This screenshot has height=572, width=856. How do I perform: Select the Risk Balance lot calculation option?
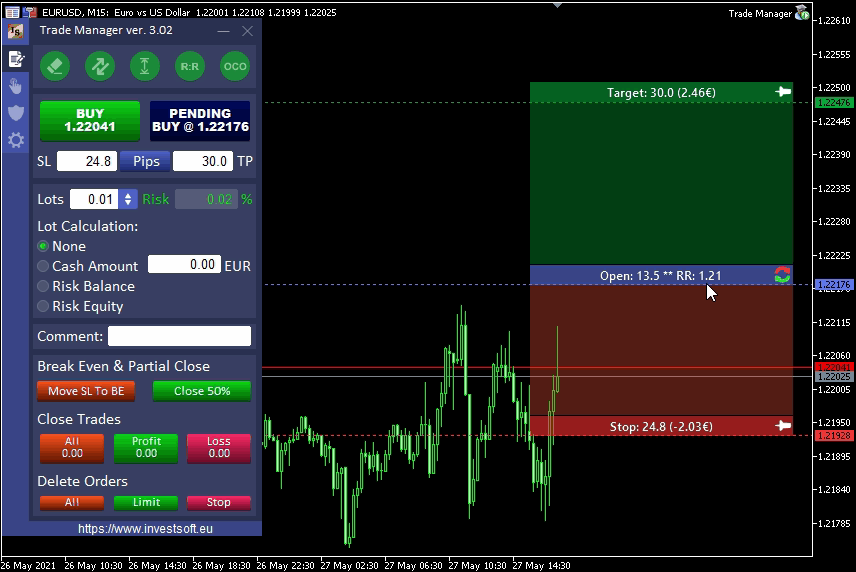43,286
